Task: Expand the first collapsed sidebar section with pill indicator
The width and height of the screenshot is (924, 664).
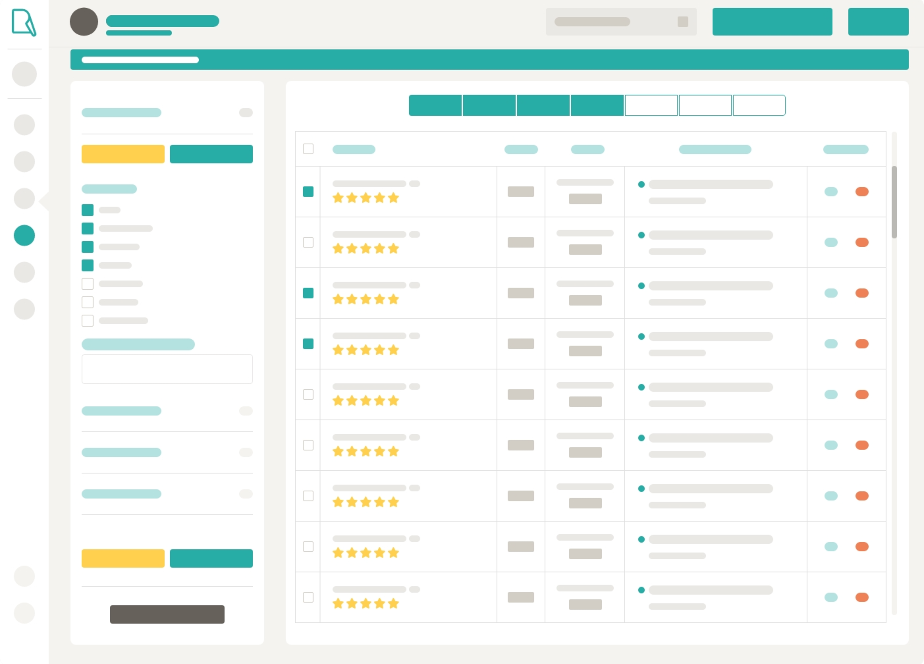Action: click(167, 411)
